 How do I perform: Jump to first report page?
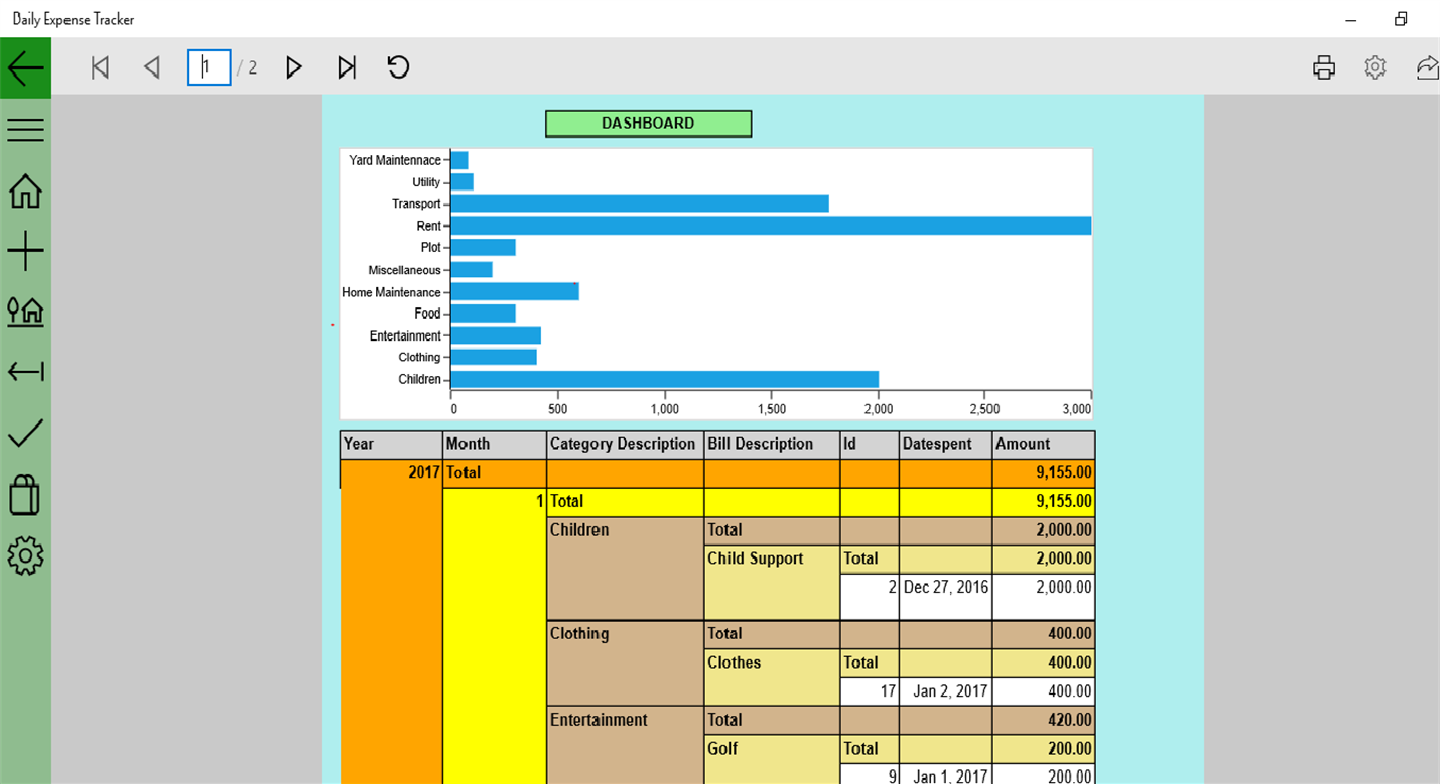coord(100,67)
